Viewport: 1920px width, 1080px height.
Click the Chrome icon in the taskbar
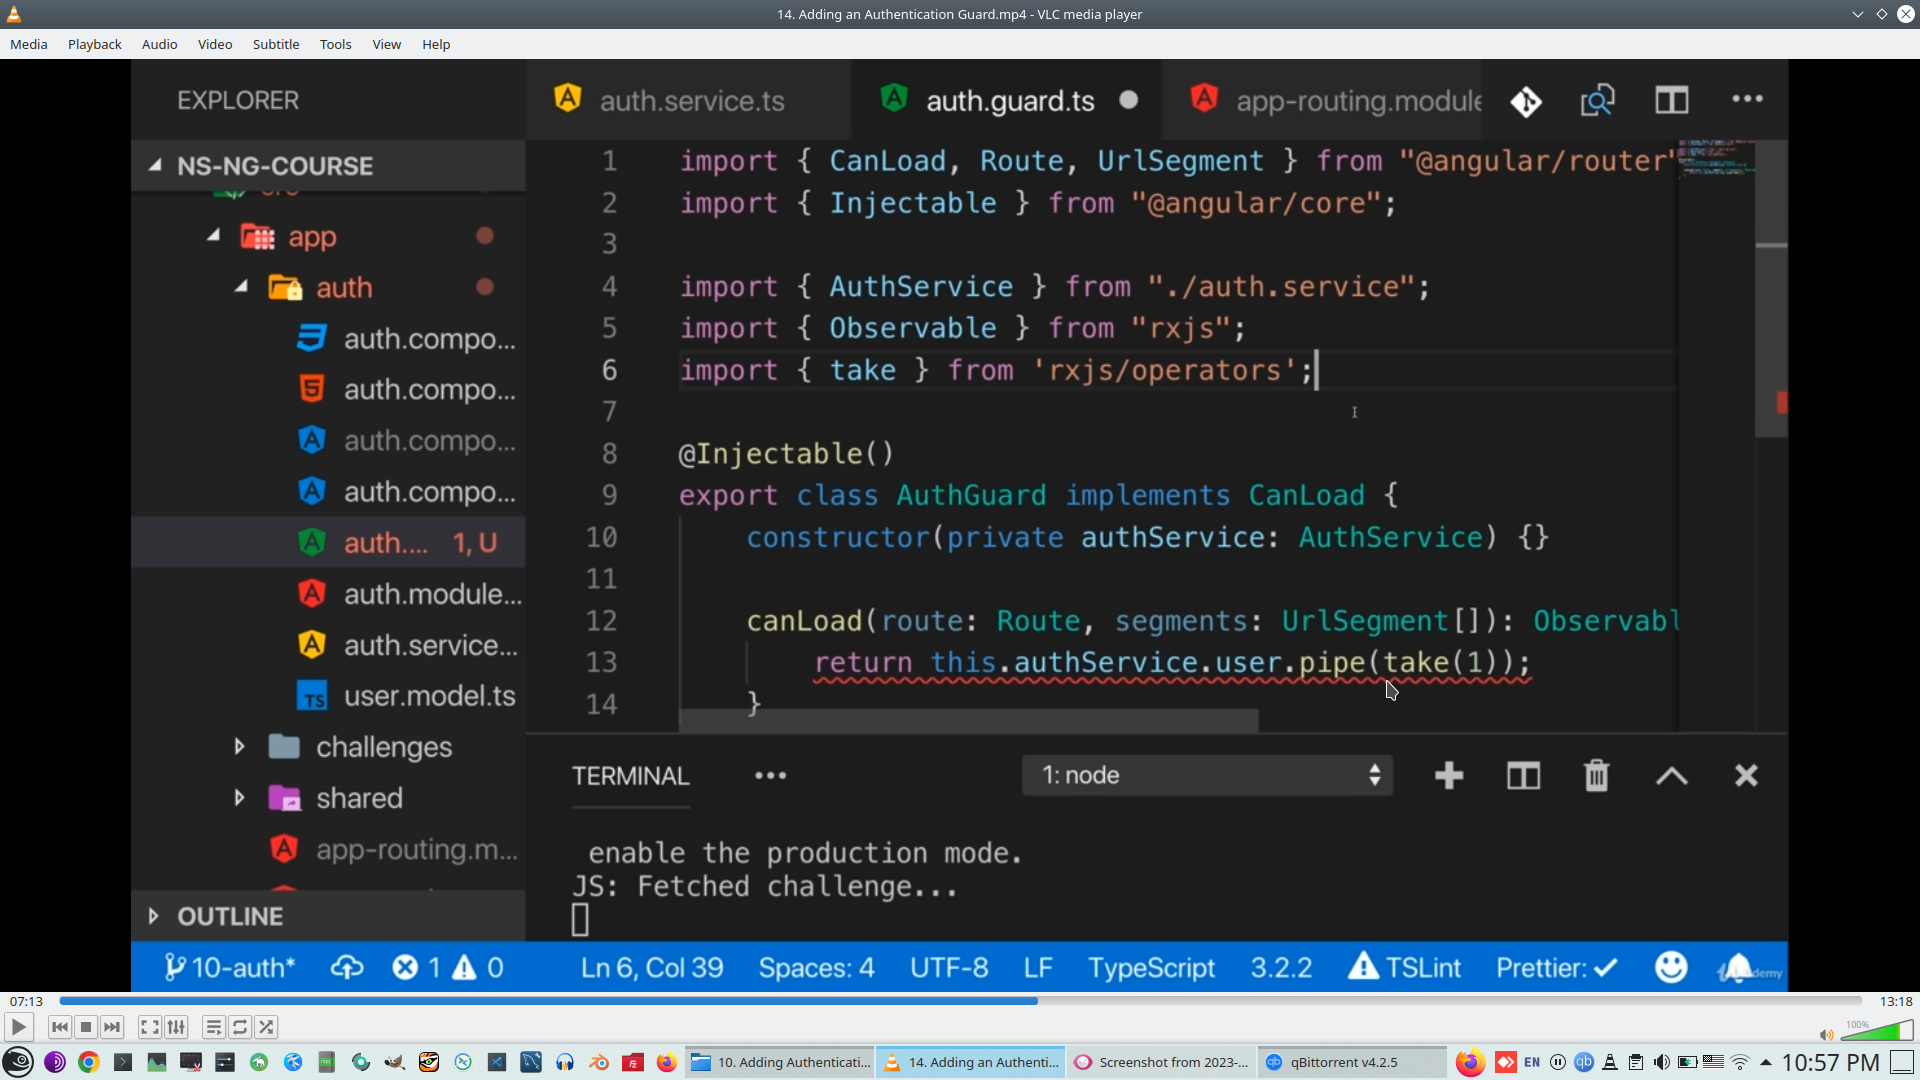pos(89,1062)
